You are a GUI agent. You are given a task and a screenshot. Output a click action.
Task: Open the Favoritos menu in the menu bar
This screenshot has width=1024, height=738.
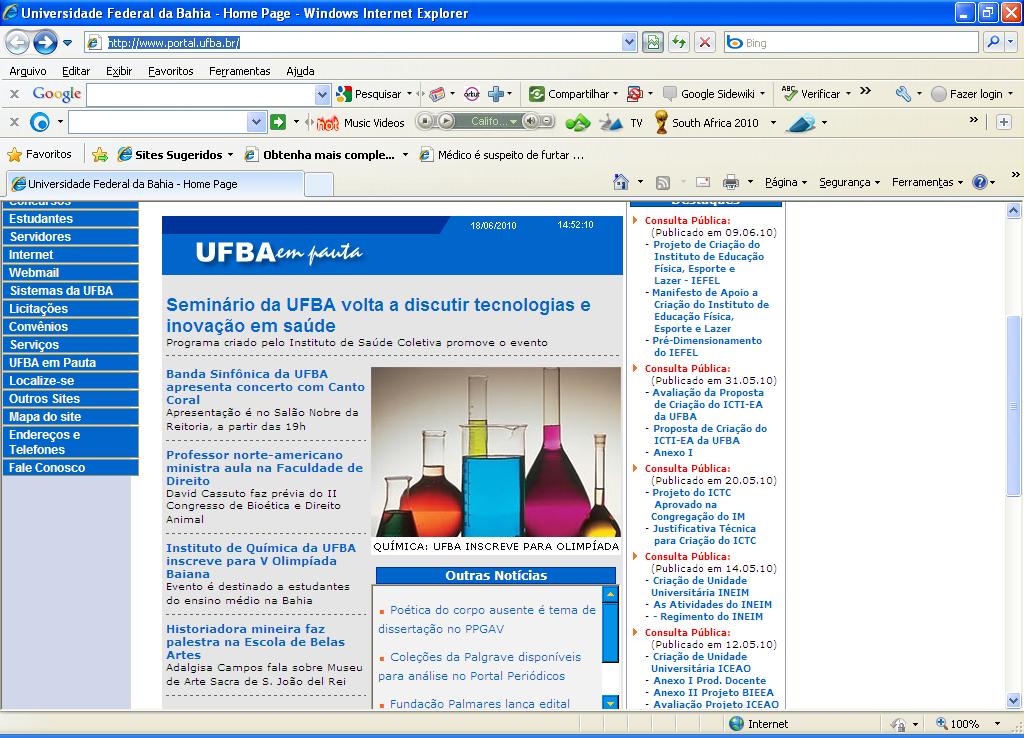click(170, 71)
